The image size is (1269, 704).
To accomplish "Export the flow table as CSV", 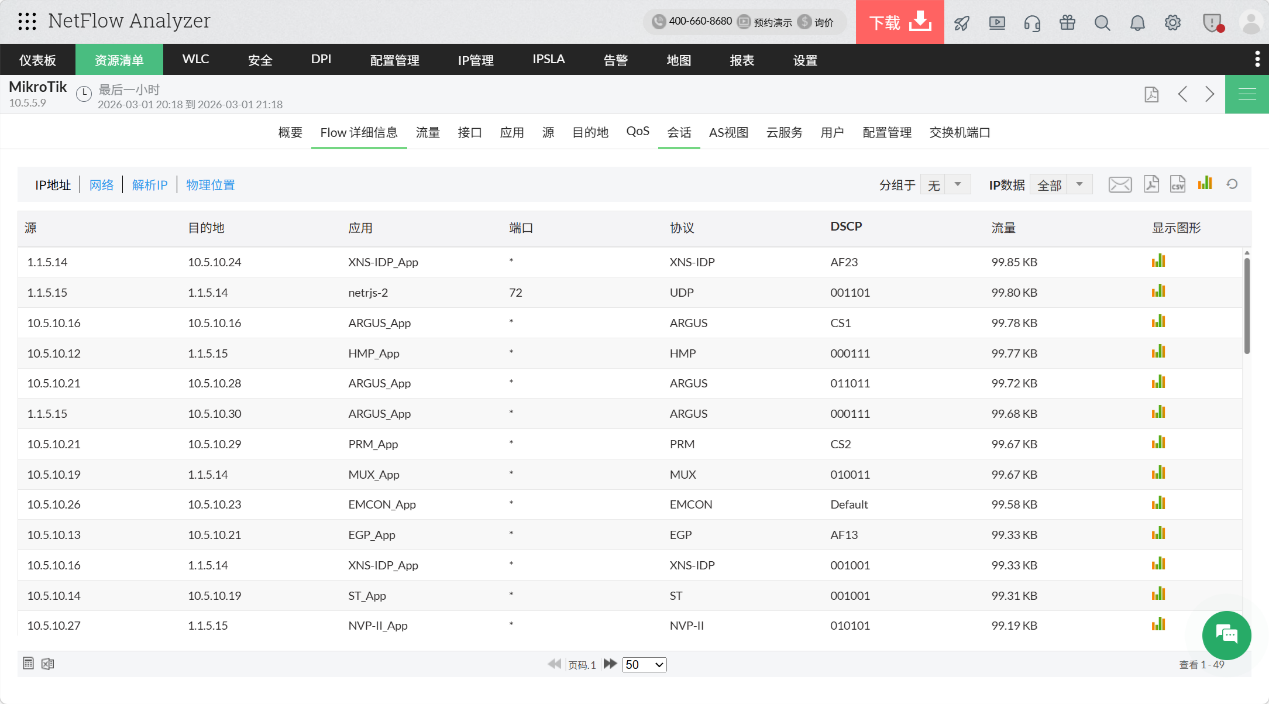I will click(x=1177, y=183).
